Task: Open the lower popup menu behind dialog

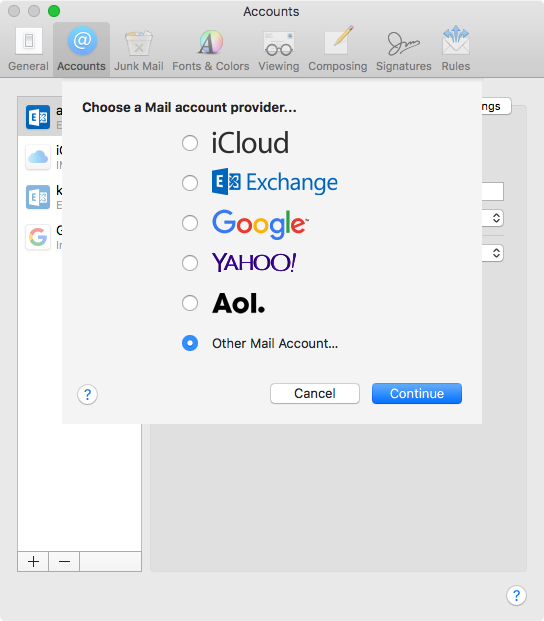Action: (x=493, y=253)
